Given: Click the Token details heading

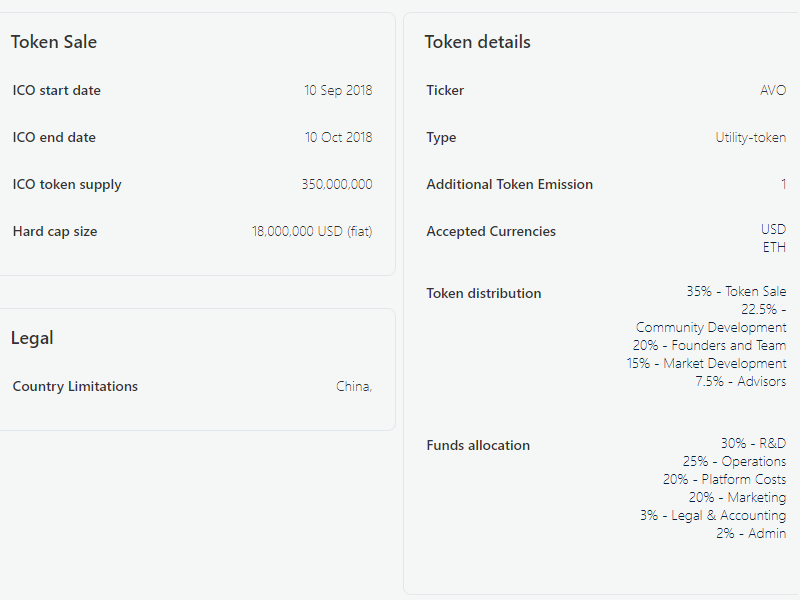Looking at the screenshot, I should pyautogui.click(x=477, y=42).
